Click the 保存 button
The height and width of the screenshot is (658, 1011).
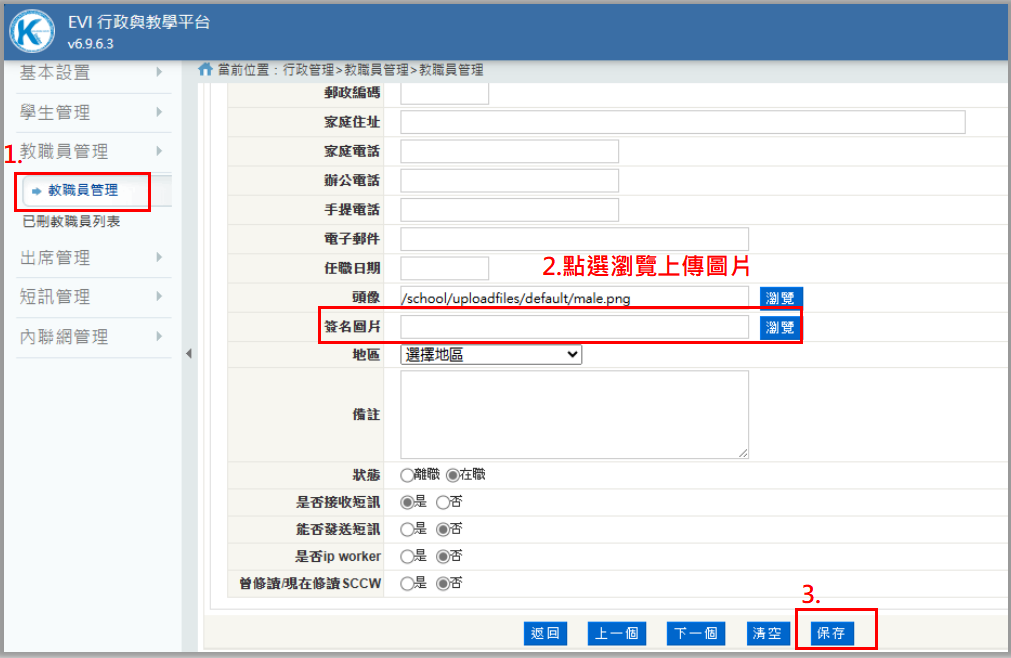click(x=831, y=633)
